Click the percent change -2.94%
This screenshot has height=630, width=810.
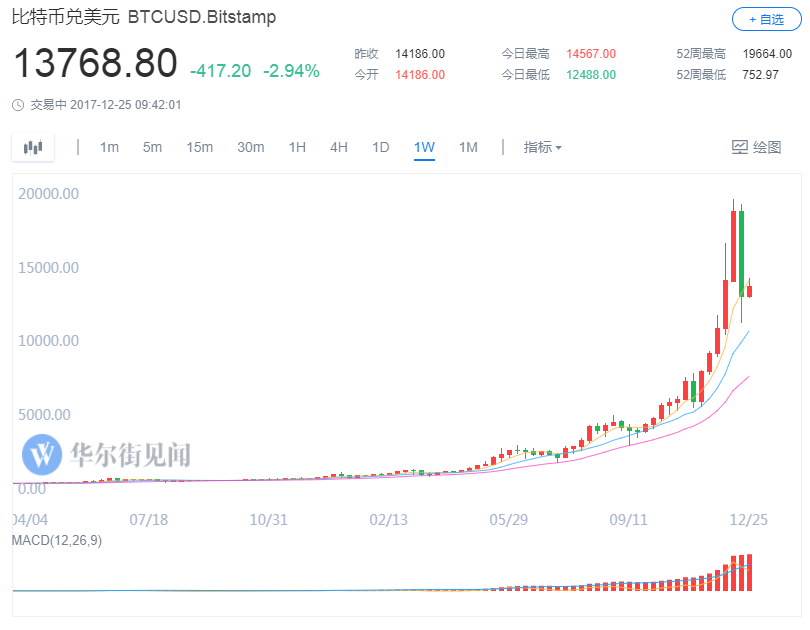[x=291, y=71]
